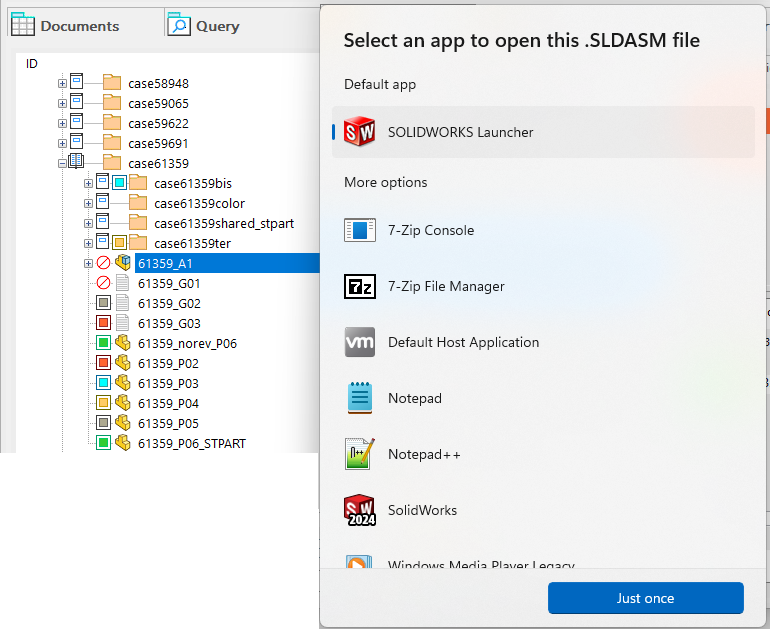770x629 pixels.
Task: Click the forbidden status icon for 61359_G01
Action: coord(103,283)
